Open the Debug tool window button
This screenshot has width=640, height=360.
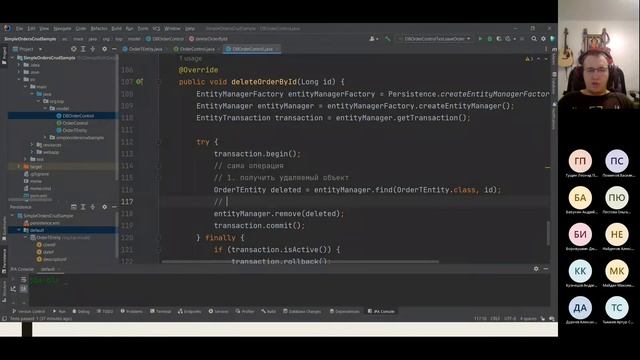pyautogui.click(x=81, y=311)
